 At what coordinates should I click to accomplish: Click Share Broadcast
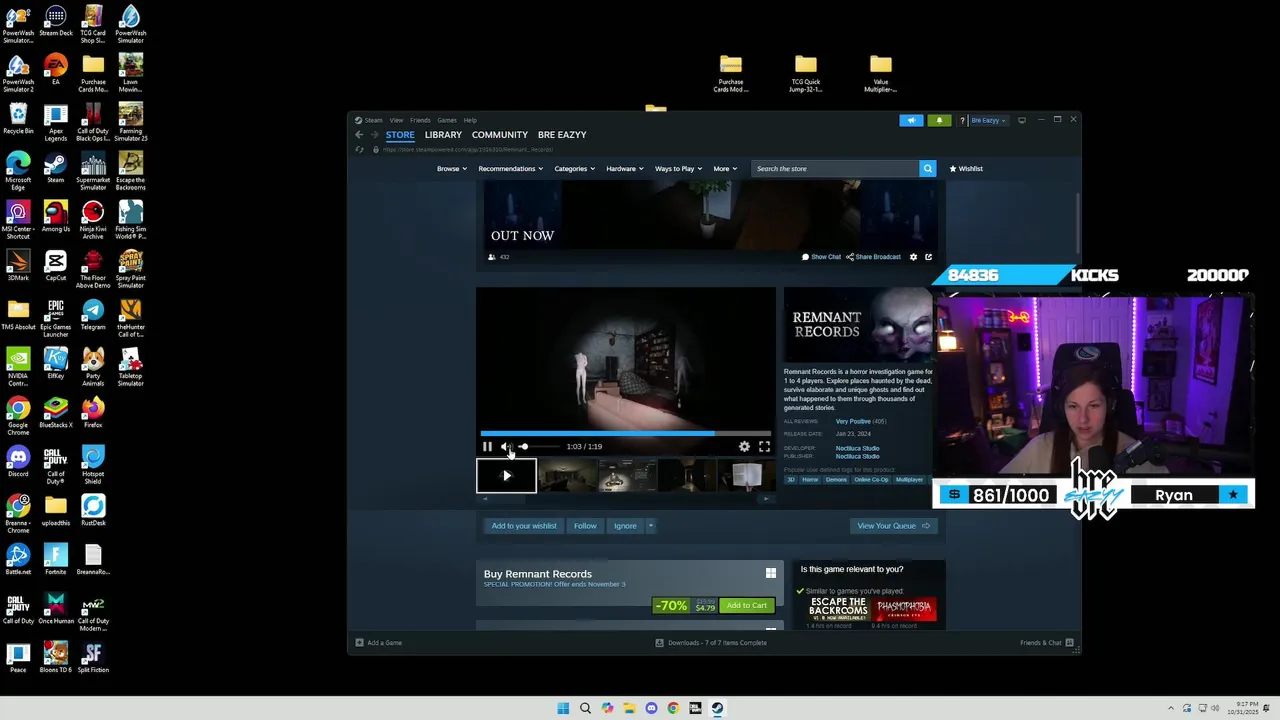[873, 257]
